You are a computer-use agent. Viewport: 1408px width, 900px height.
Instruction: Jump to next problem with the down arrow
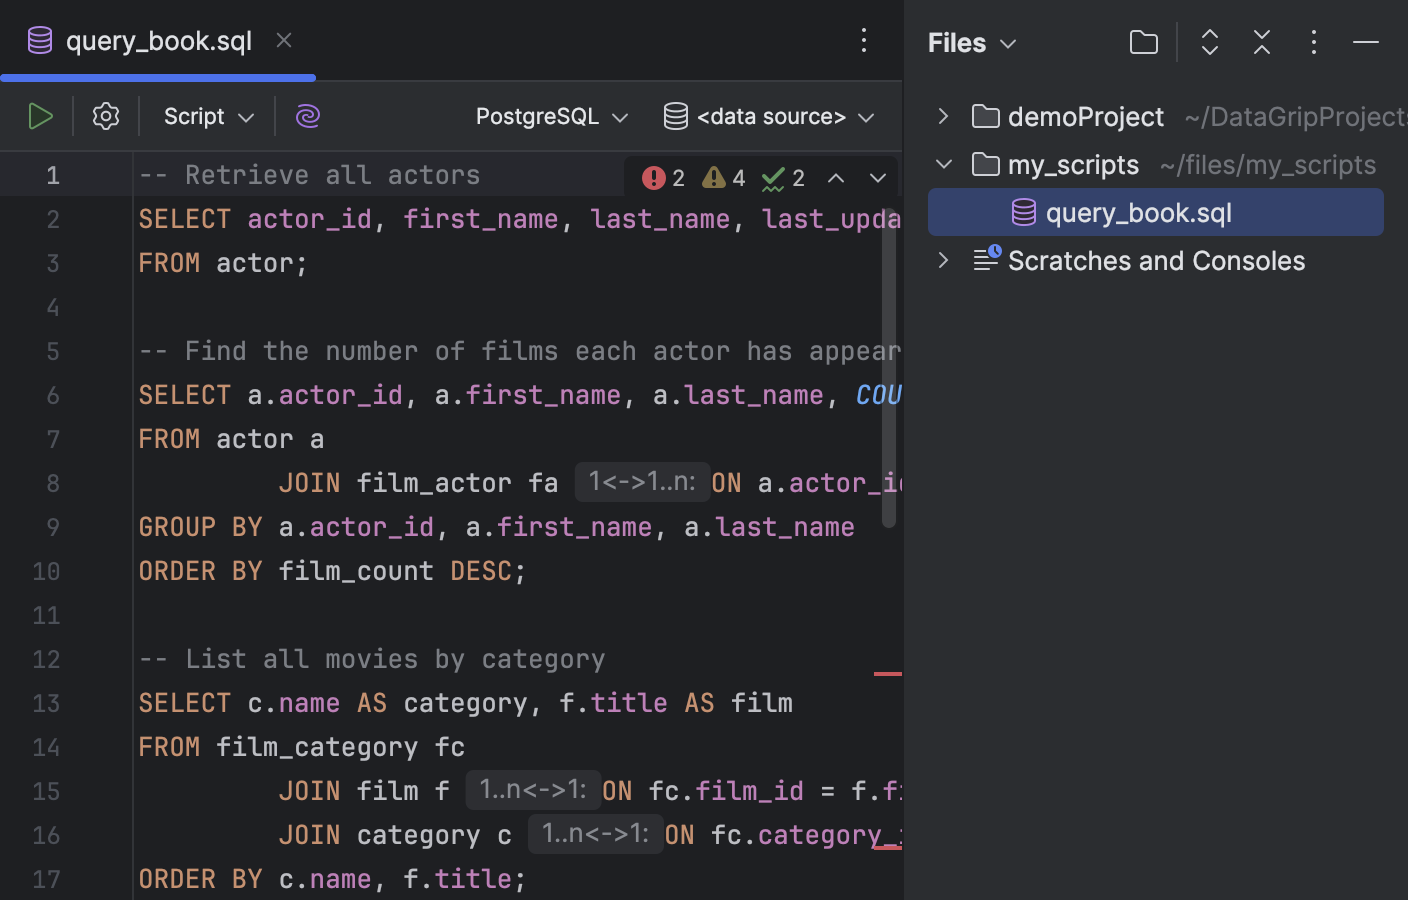877,177
